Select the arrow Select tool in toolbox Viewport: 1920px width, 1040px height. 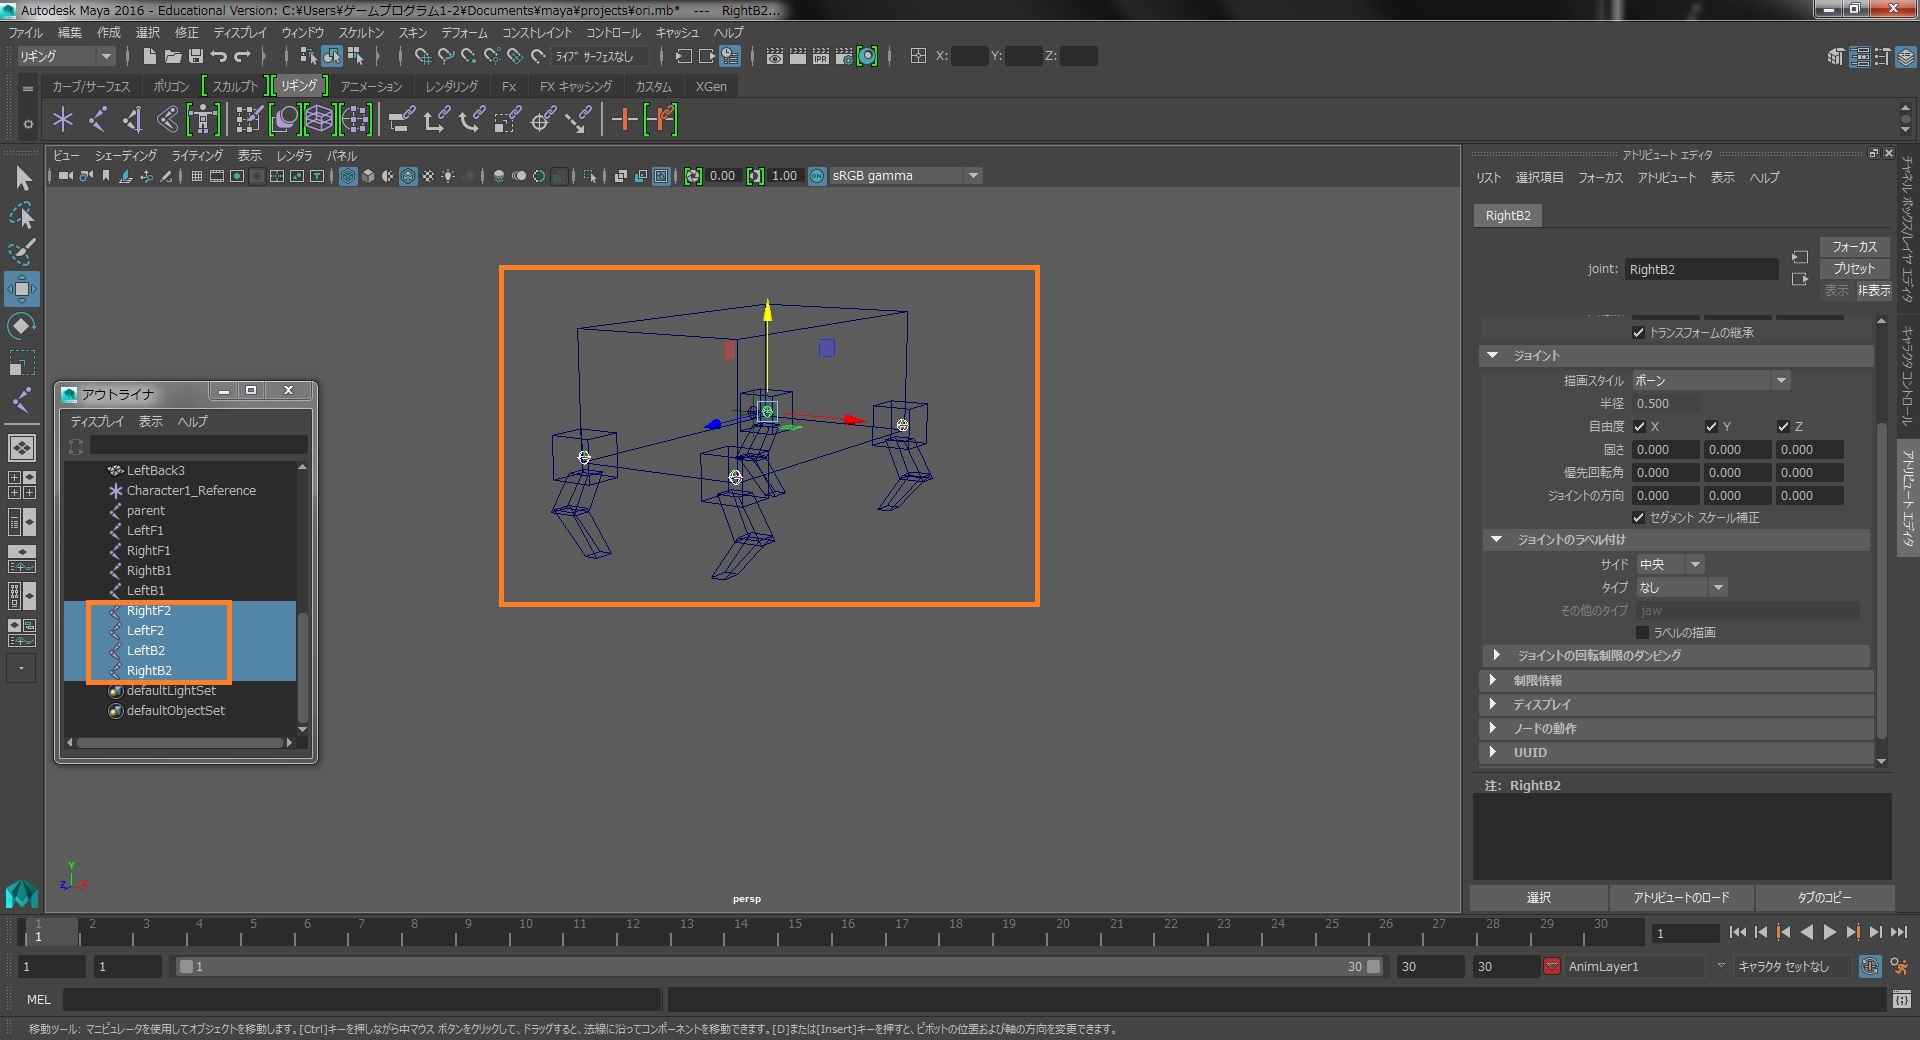tap(22, 179)
